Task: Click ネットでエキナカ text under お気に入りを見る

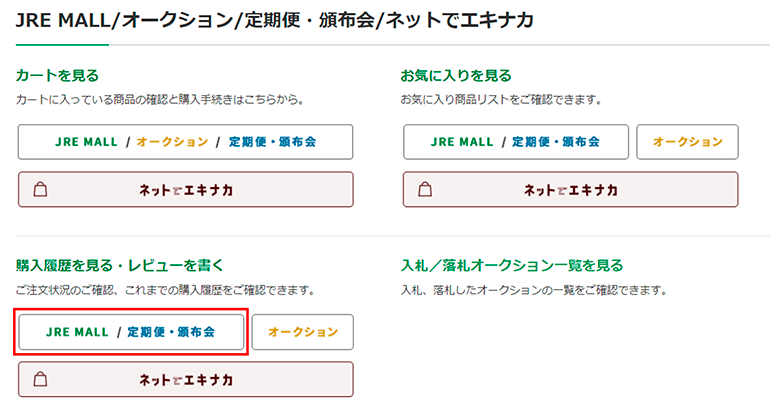Action: [571, 189]
